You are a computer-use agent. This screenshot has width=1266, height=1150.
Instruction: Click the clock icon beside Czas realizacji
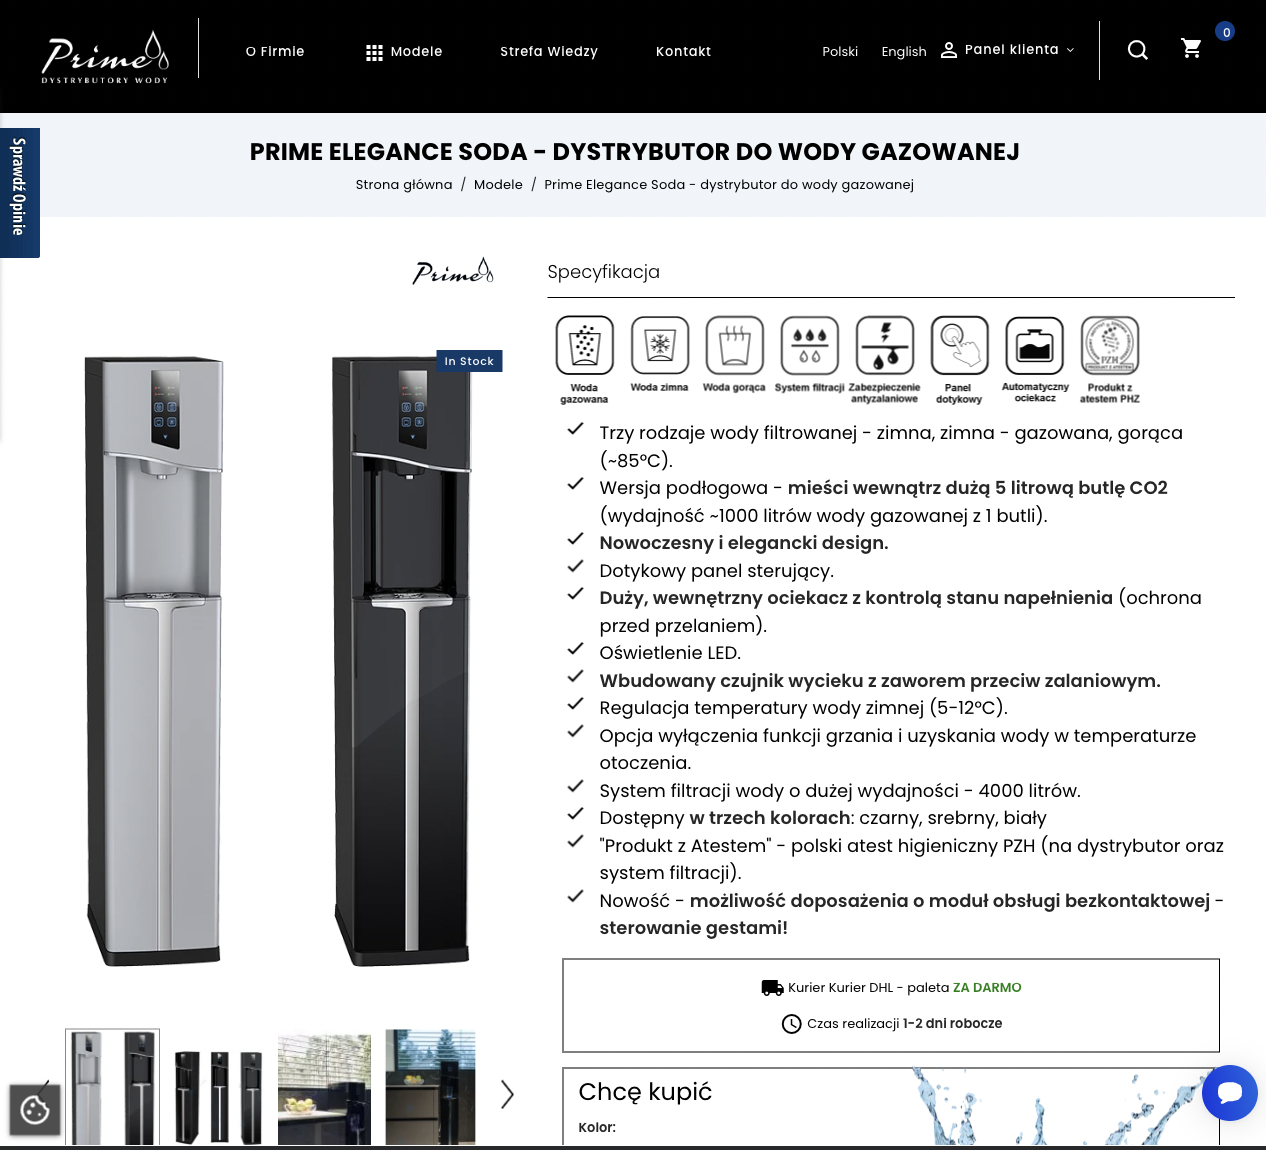click(791, 1024)
